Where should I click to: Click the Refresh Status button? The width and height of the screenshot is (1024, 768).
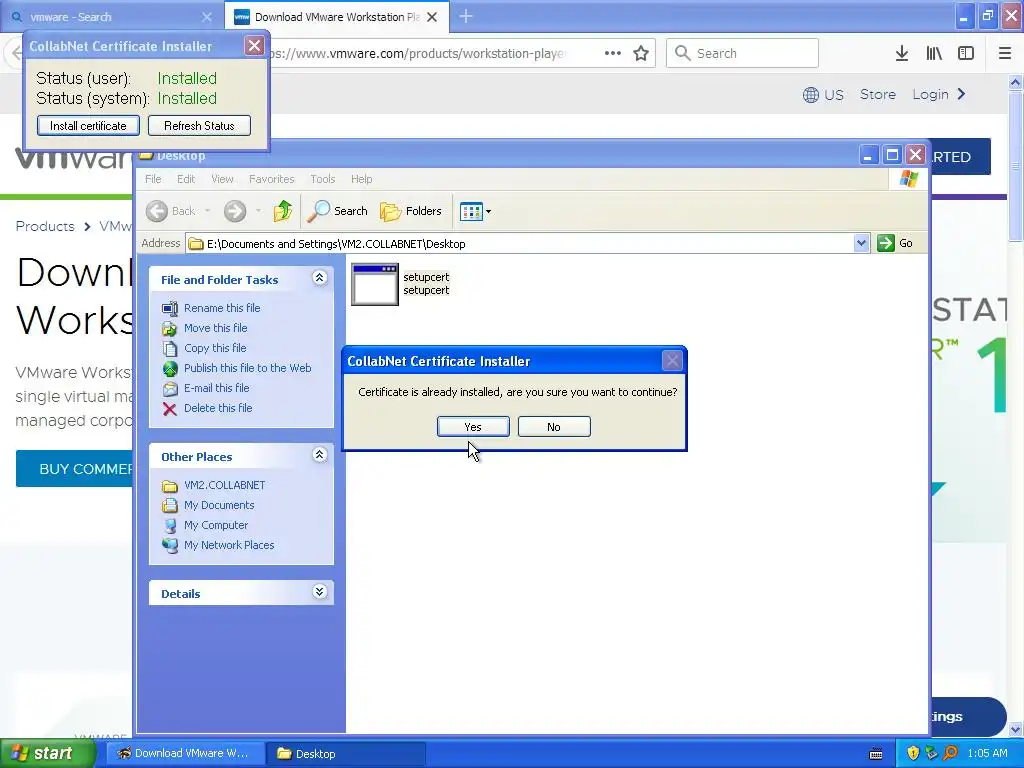coord(199,125)
